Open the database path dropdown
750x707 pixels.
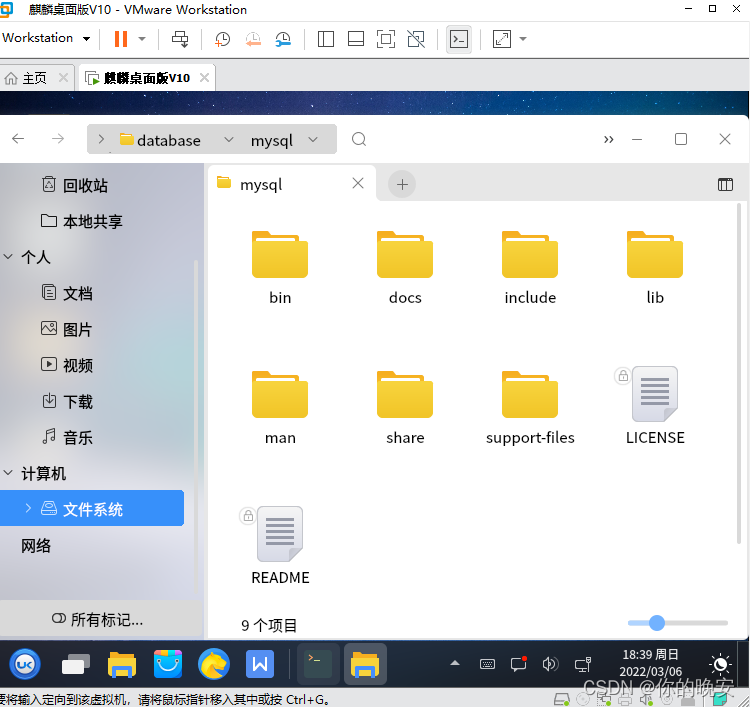pos(229,139)
